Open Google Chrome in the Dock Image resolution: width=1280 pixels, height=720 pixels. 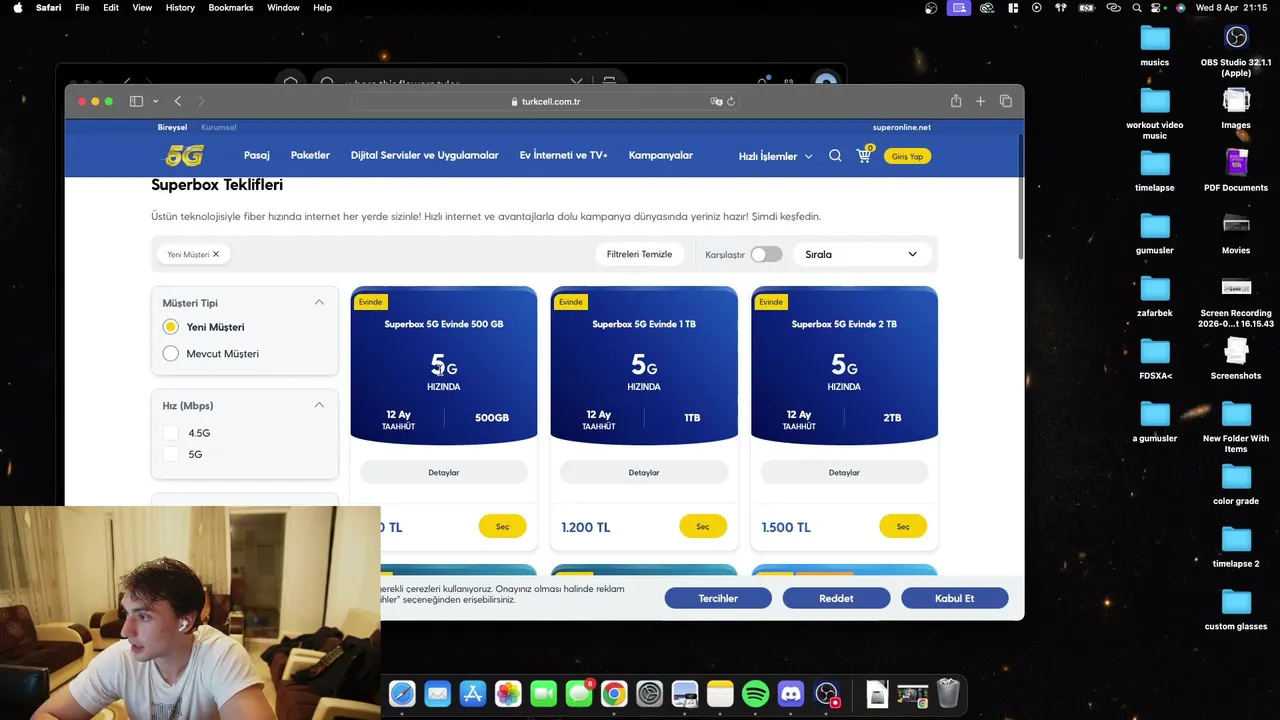(614, 693)
